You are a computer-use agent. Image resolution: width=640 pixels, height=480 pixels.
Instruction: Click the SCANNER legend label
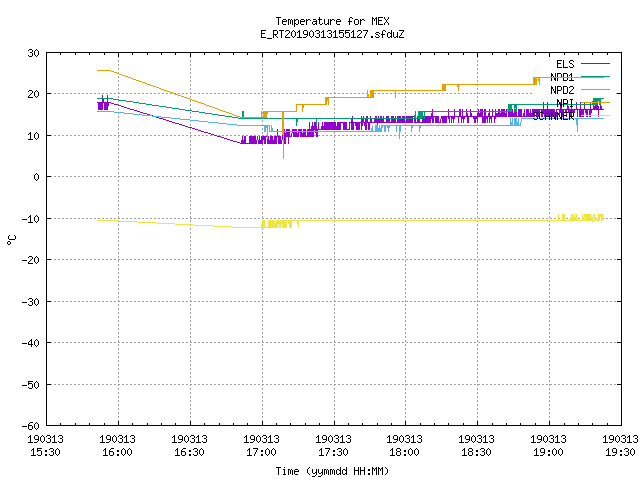pyautogui.click(x=553, y=116)
